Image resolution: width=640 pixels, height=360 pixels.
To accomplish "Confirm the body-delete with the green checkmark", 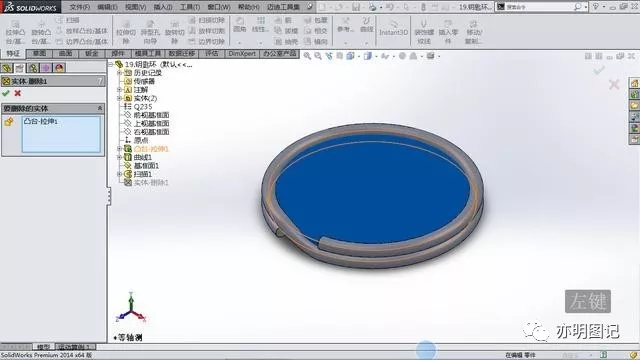I will click(x=6, y=93).
